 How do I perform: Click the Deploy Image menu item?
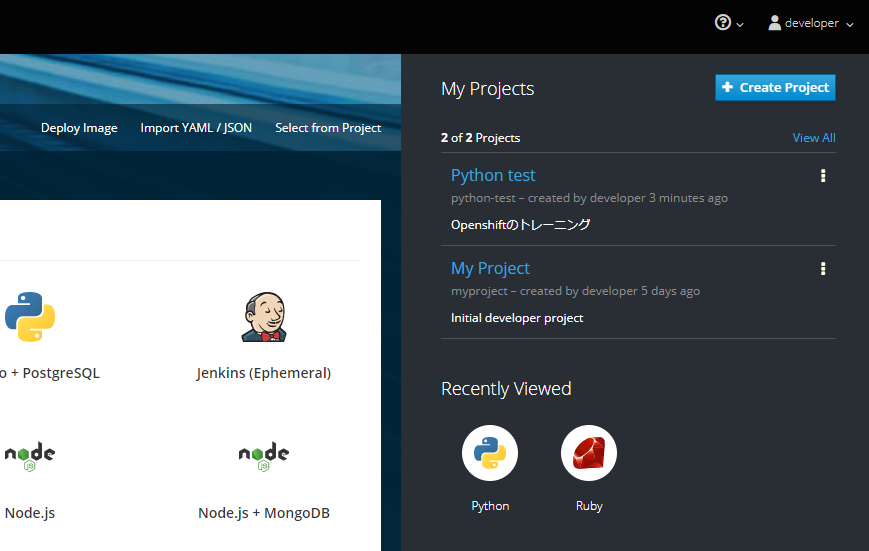(79, 128)
